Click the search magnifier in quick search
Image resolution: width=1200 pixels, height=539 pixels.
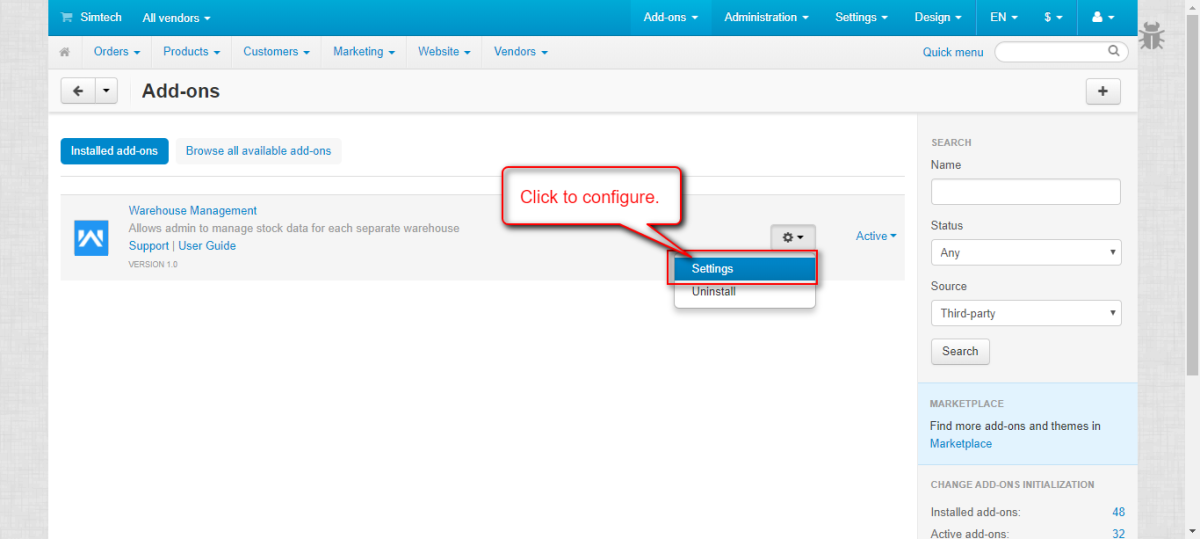click(x=1114, y=51)
